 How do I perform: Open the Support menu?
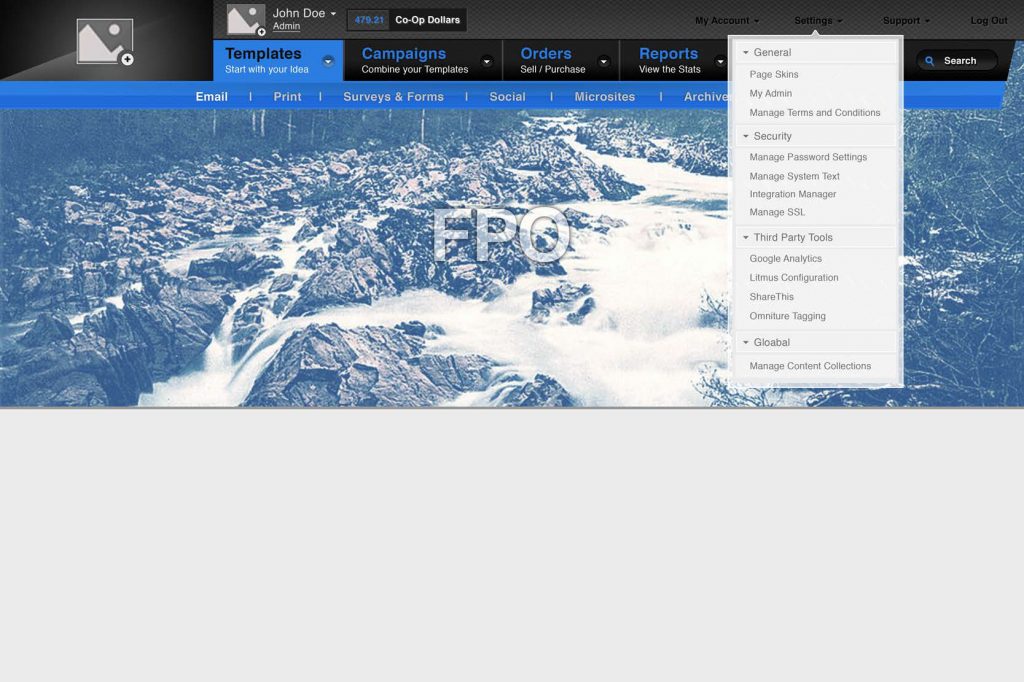tap(906, 21)
